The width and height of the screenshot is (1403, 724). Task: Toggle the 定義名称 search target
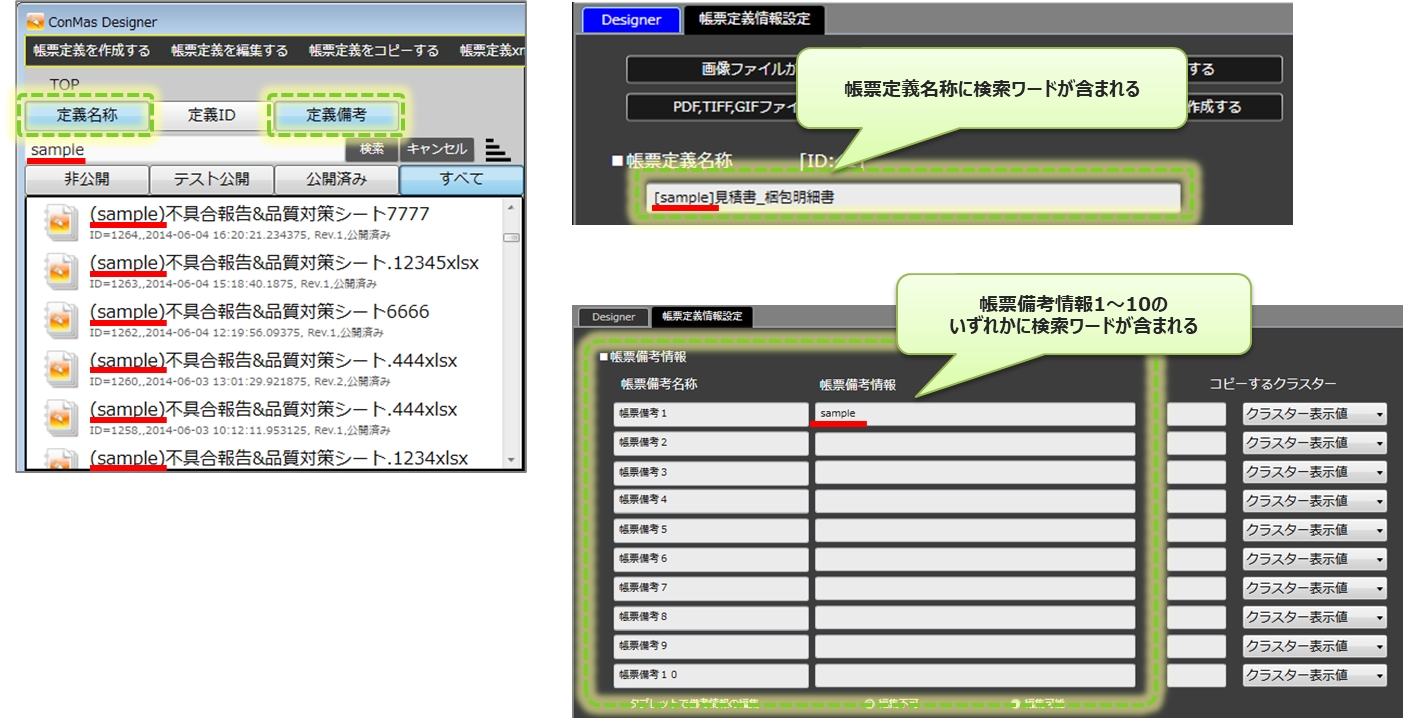pos(87,115)
